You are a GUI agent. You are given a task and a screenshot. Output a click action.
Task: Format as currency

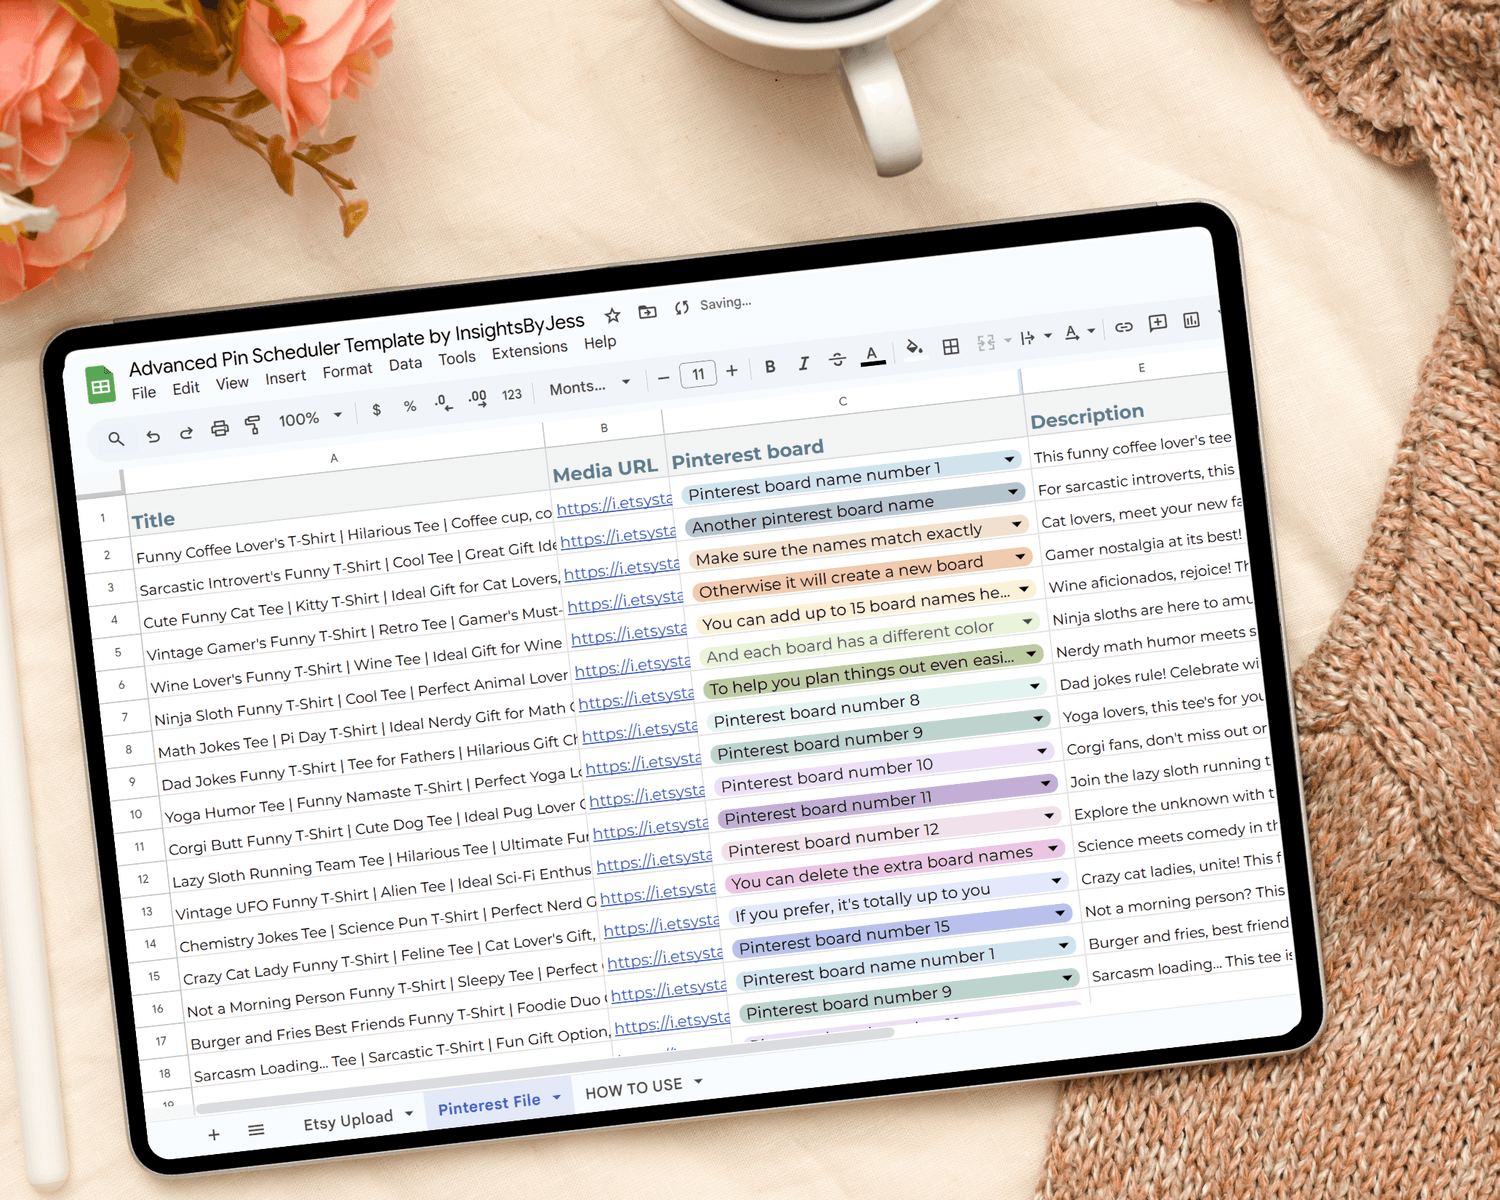[x=376, y=410]
